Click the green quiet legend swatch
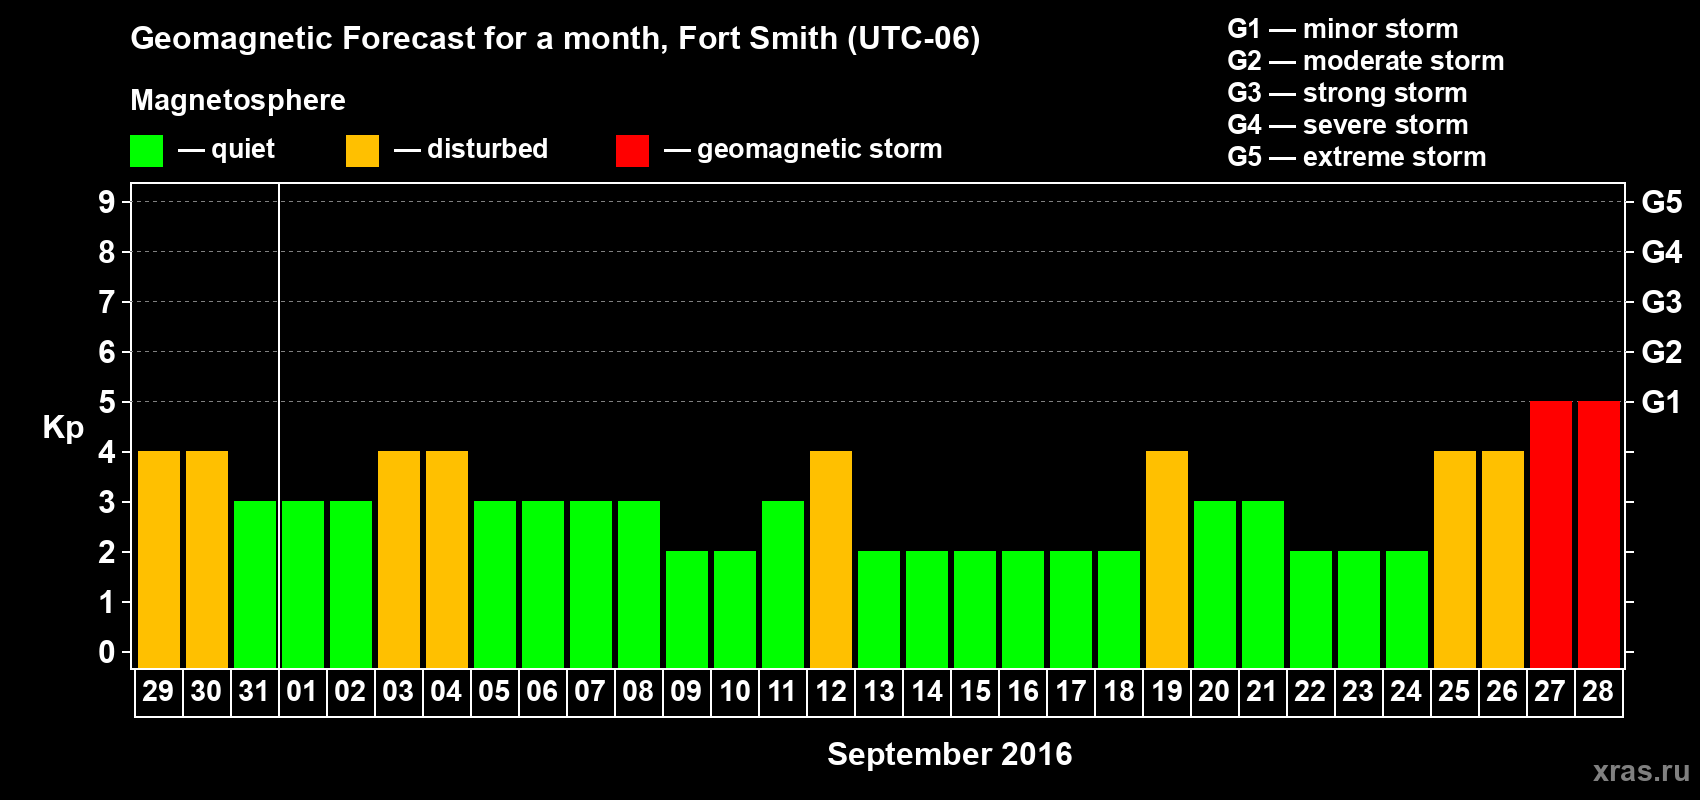The image size is (1700, 800). 146,151
